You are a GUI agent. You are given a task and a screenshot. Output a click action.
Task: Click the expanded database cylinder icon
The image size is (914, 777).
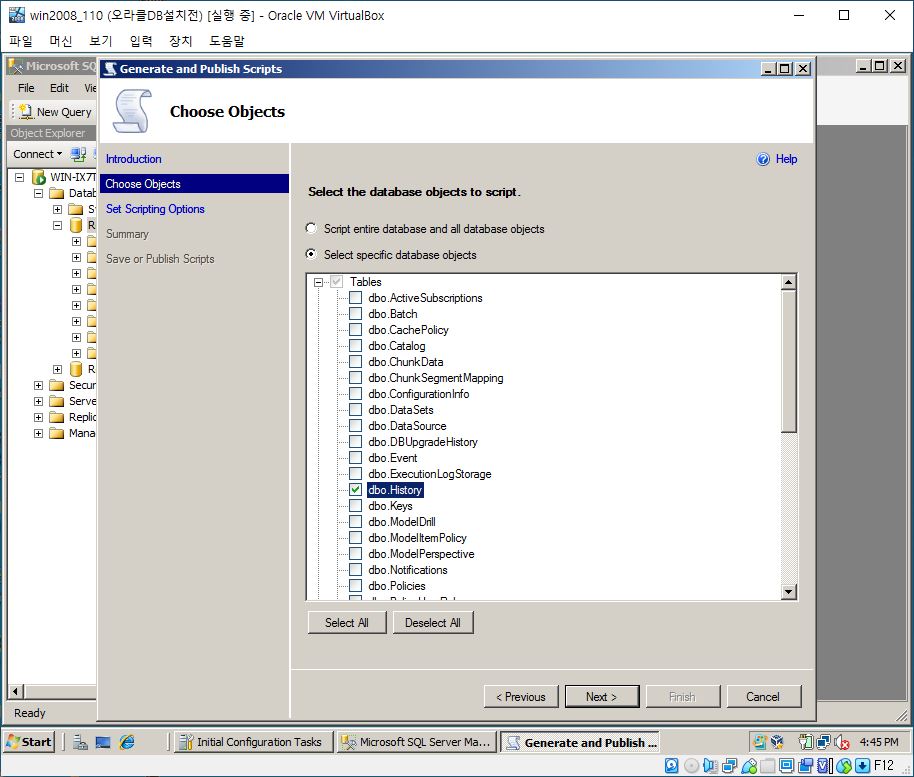(x=76, y=225)
